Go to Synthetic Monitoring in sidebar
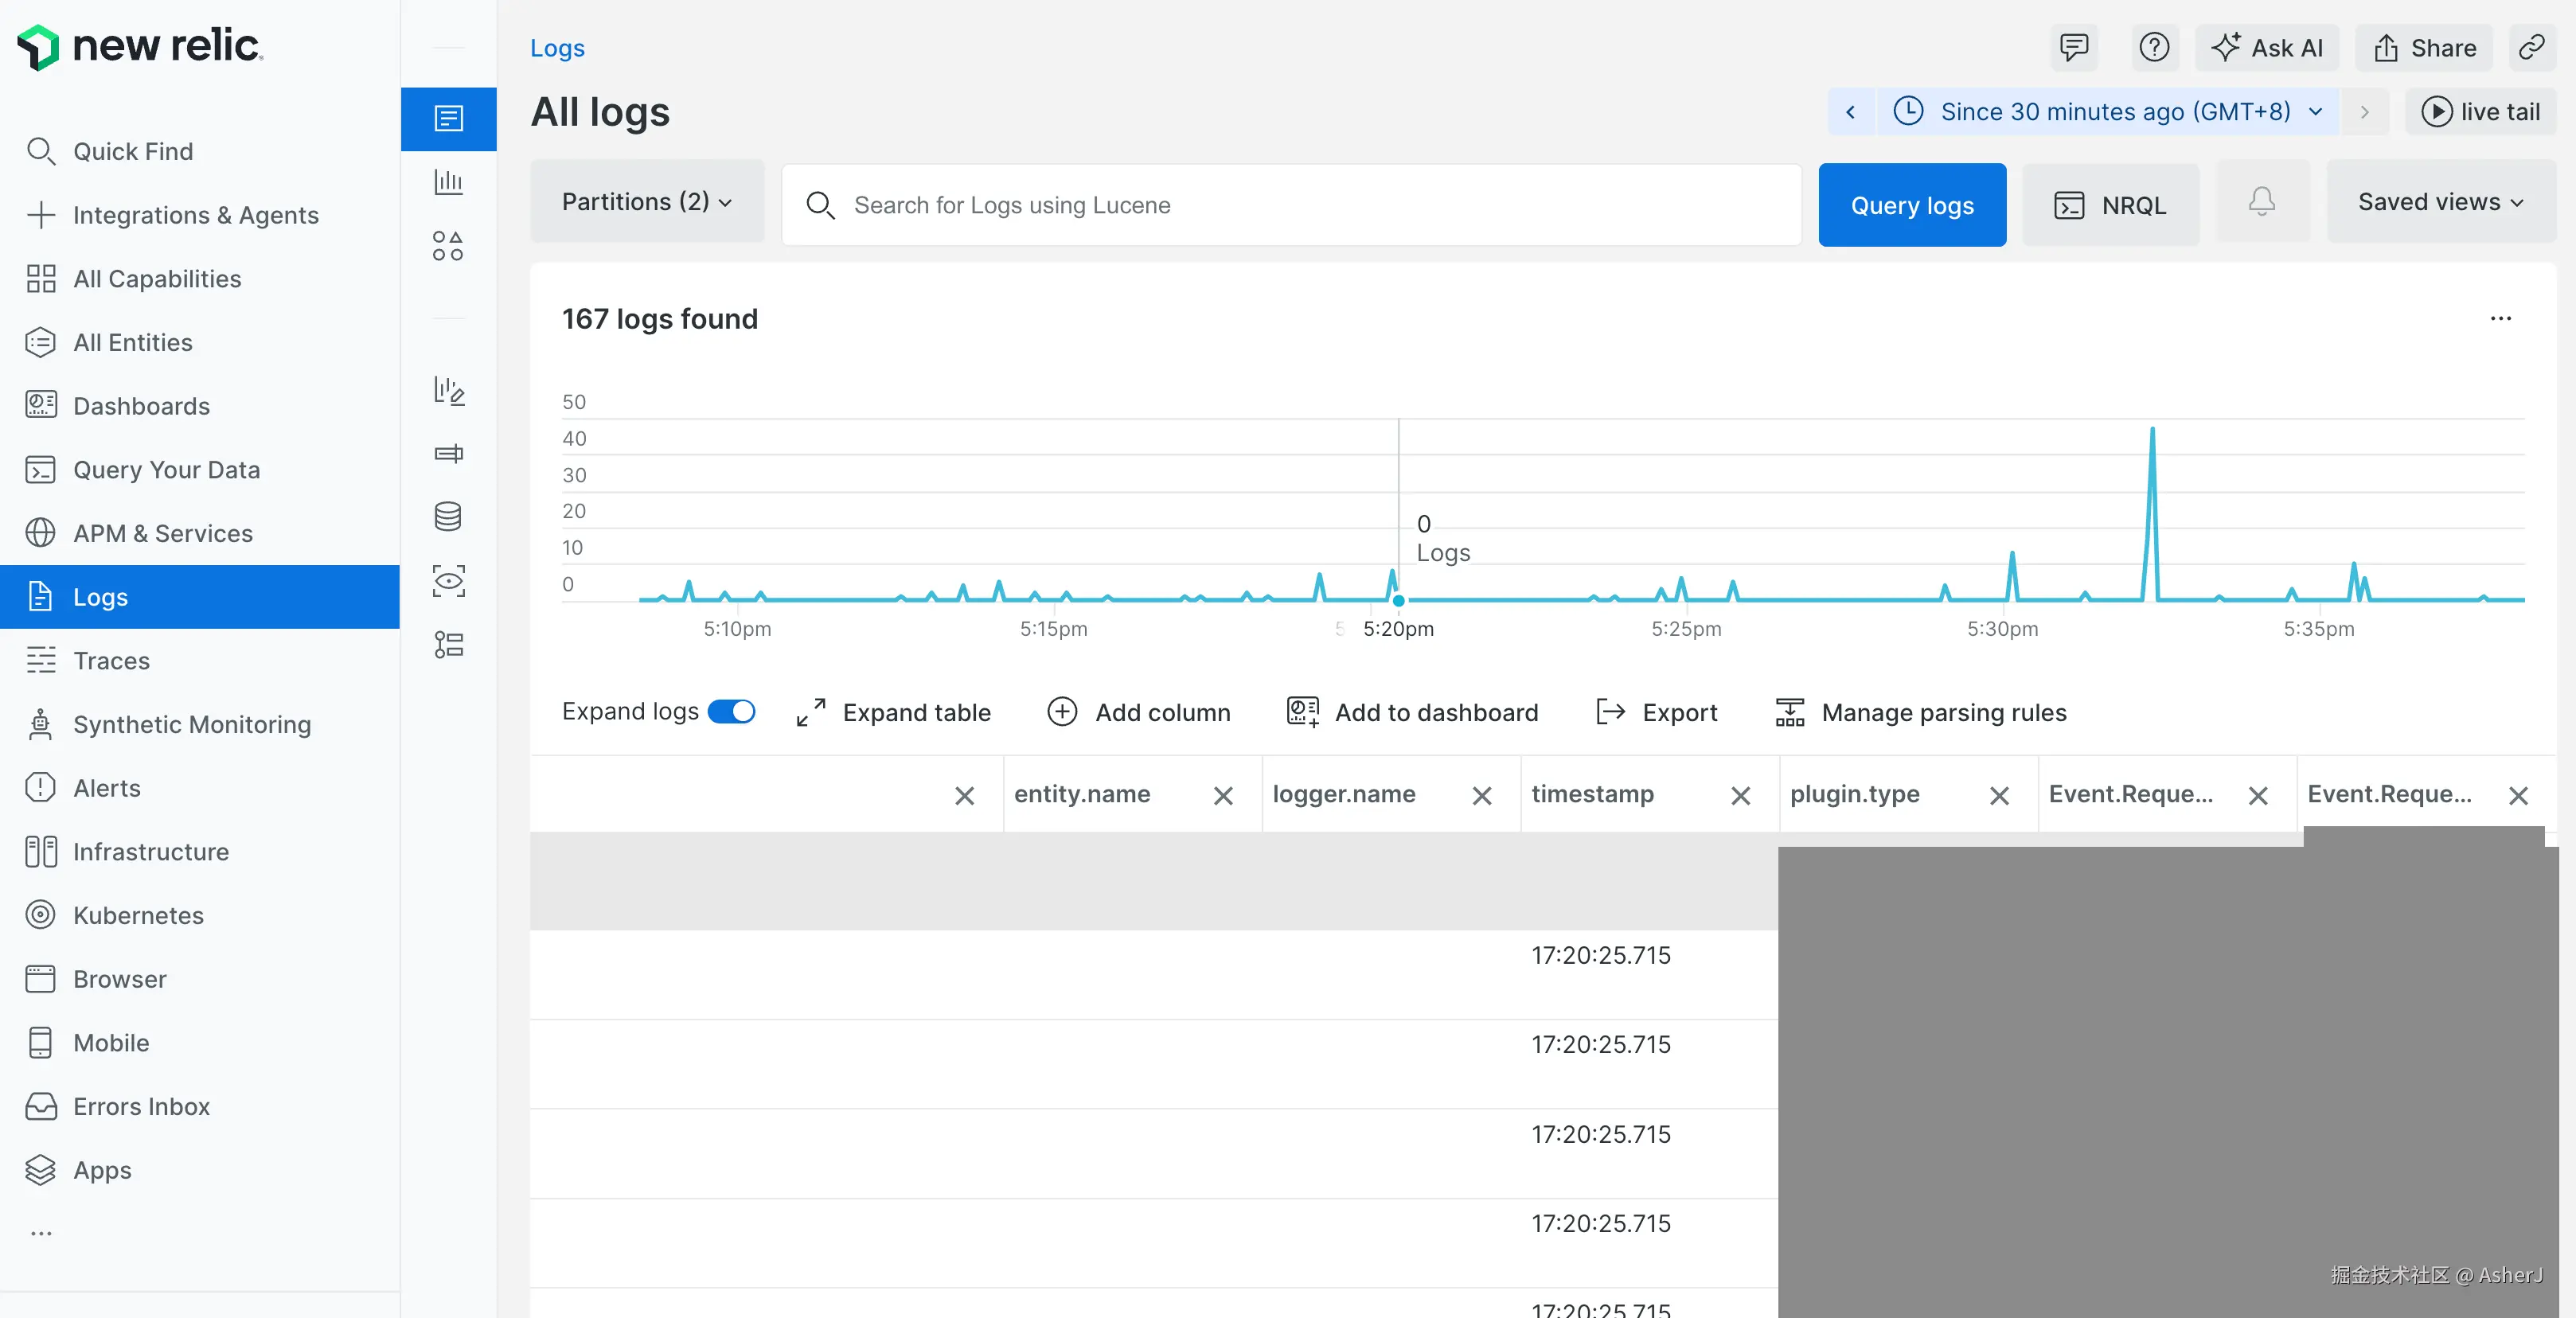 tap(192, 724)
